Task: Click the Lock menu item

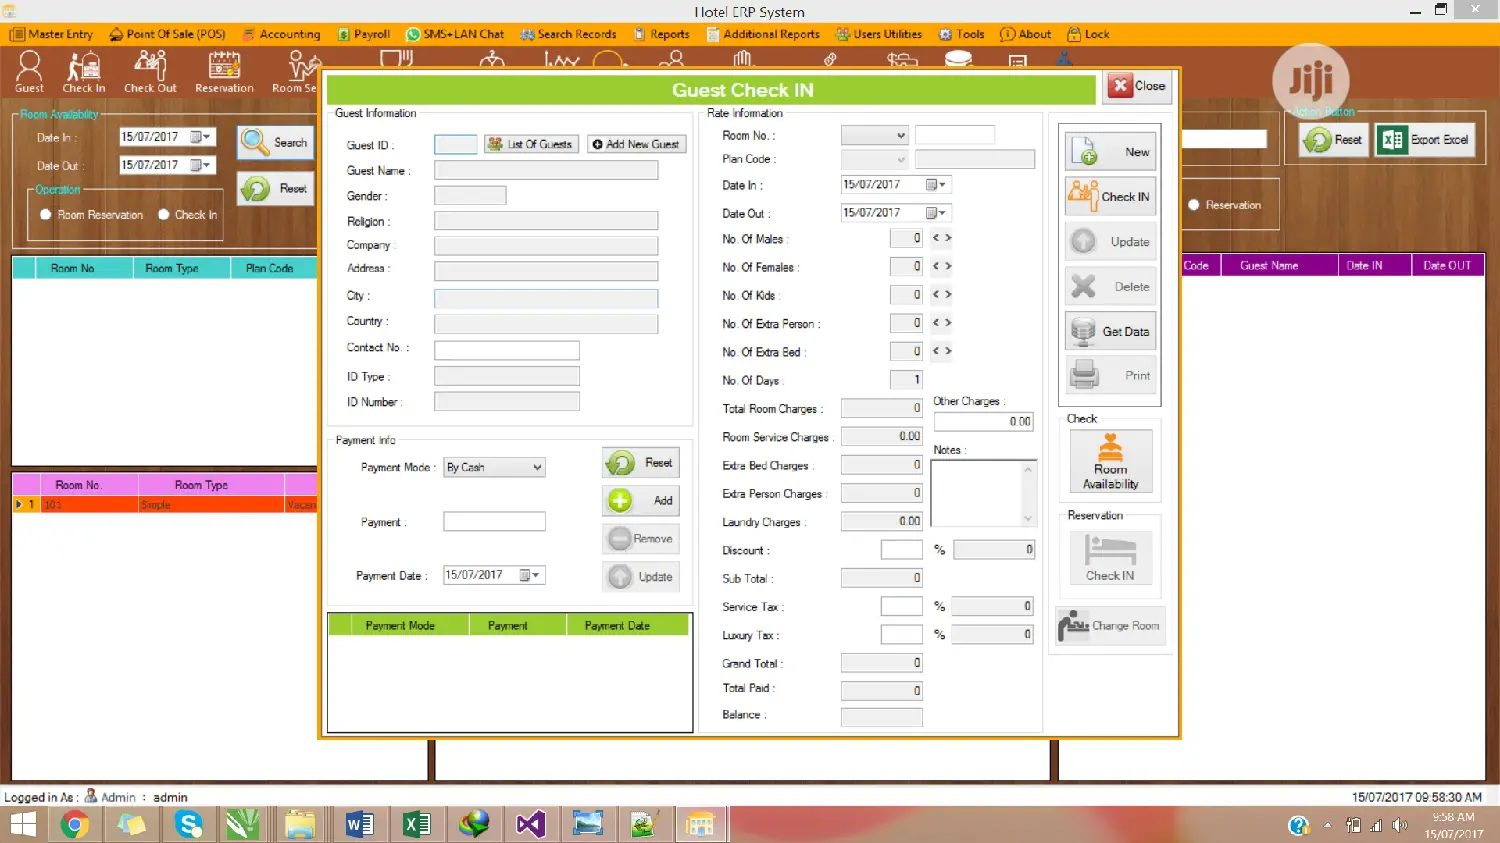Action: tap(1088, 34)
